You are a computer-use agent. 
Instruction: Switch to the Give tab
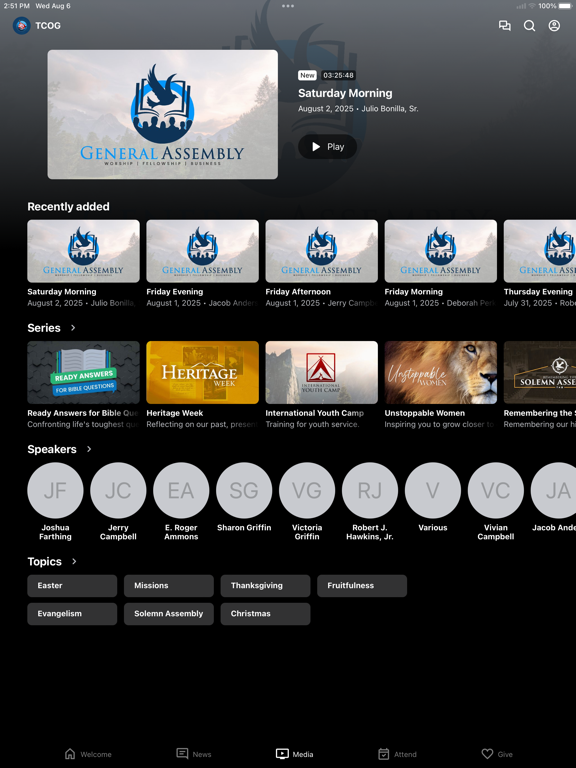tap(497, 754)
